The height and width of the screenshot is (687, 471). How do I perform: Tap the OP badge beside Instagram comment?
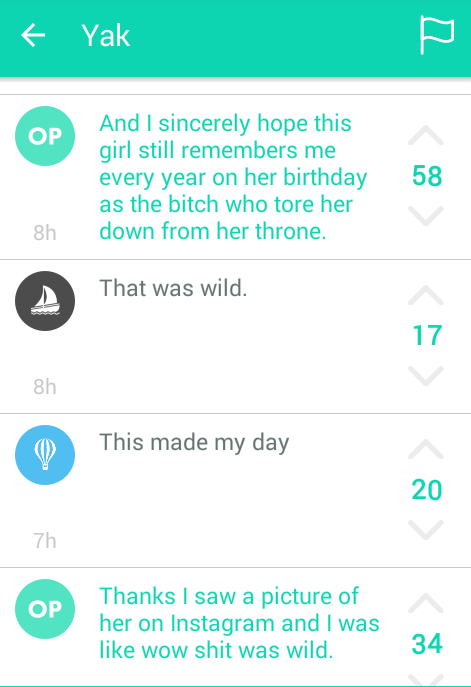45,609
